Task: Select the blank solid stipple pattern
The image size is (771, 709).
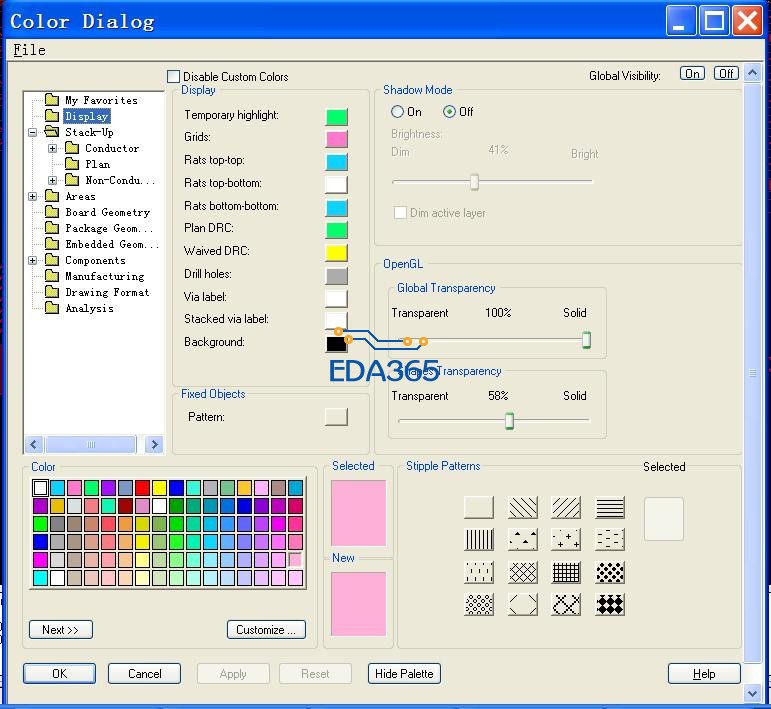Action: pyautogui.click(x=479, y=507)
